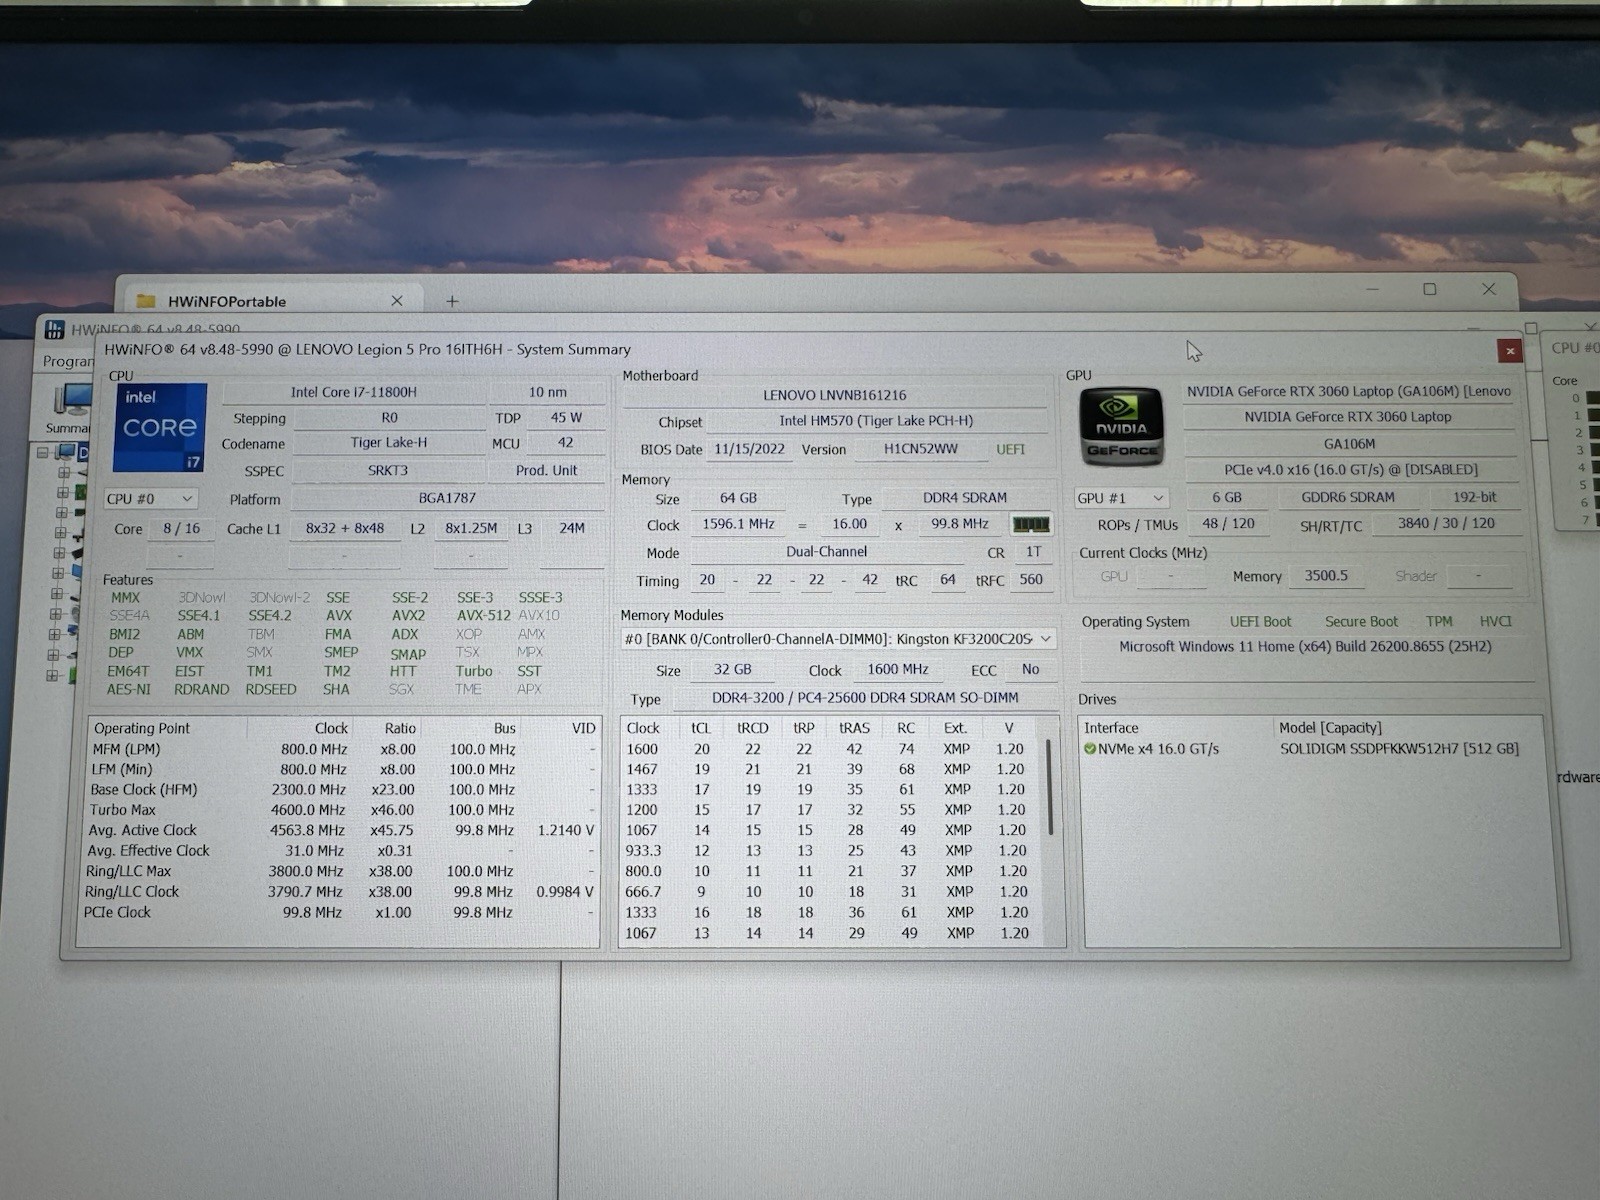Click the memory timings table scrollbar

(x=1049, y=788)
